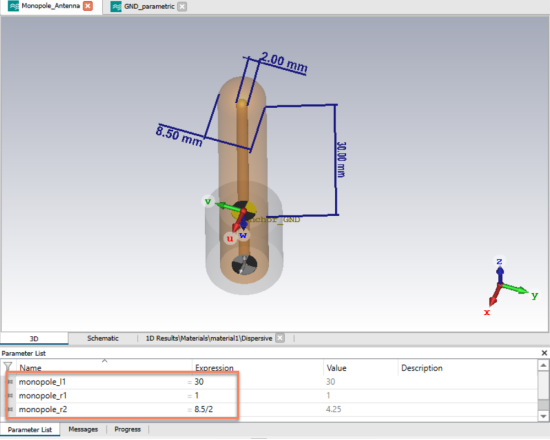Screen dimensions: 550x440
Task: Close the GND_parametric tab
Action: pyautogui.click(x=182, y=7)
